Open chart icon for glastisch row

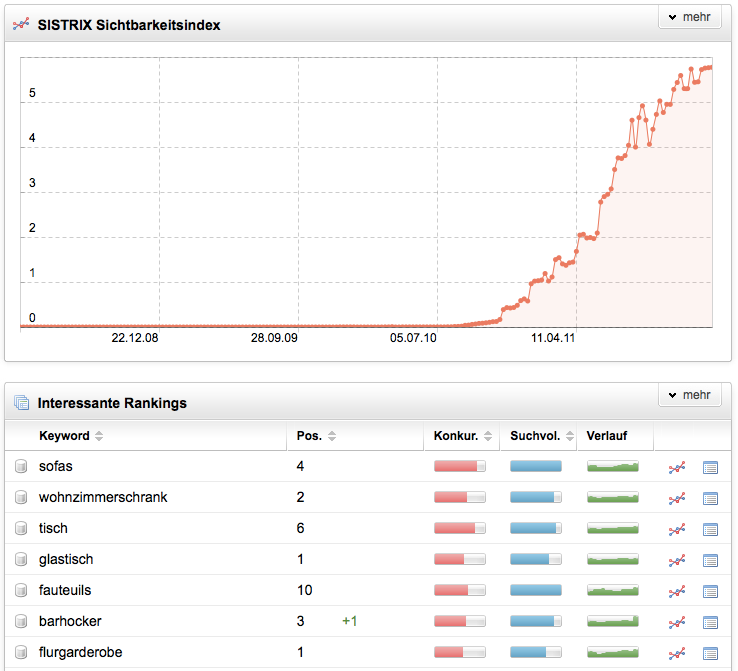pos(677,560)
